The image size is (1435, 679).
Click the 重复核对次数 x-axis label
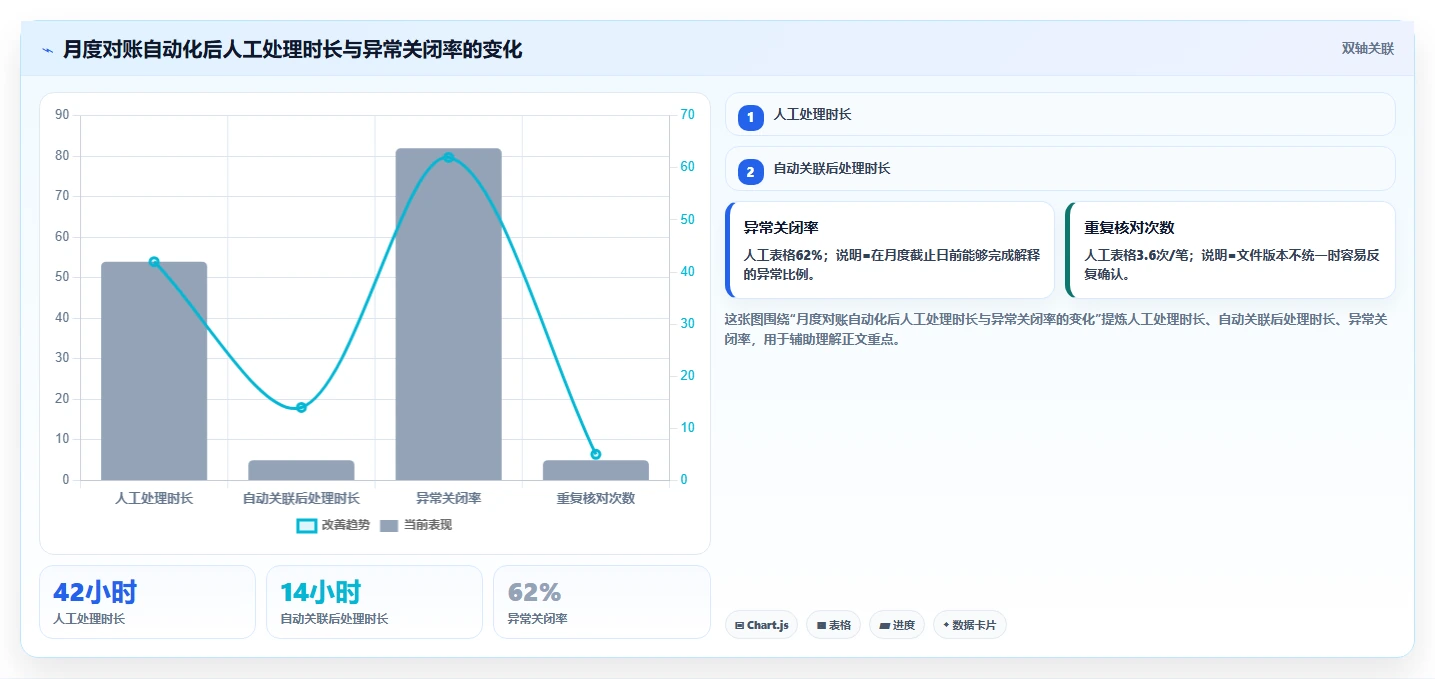click(595, 498)
